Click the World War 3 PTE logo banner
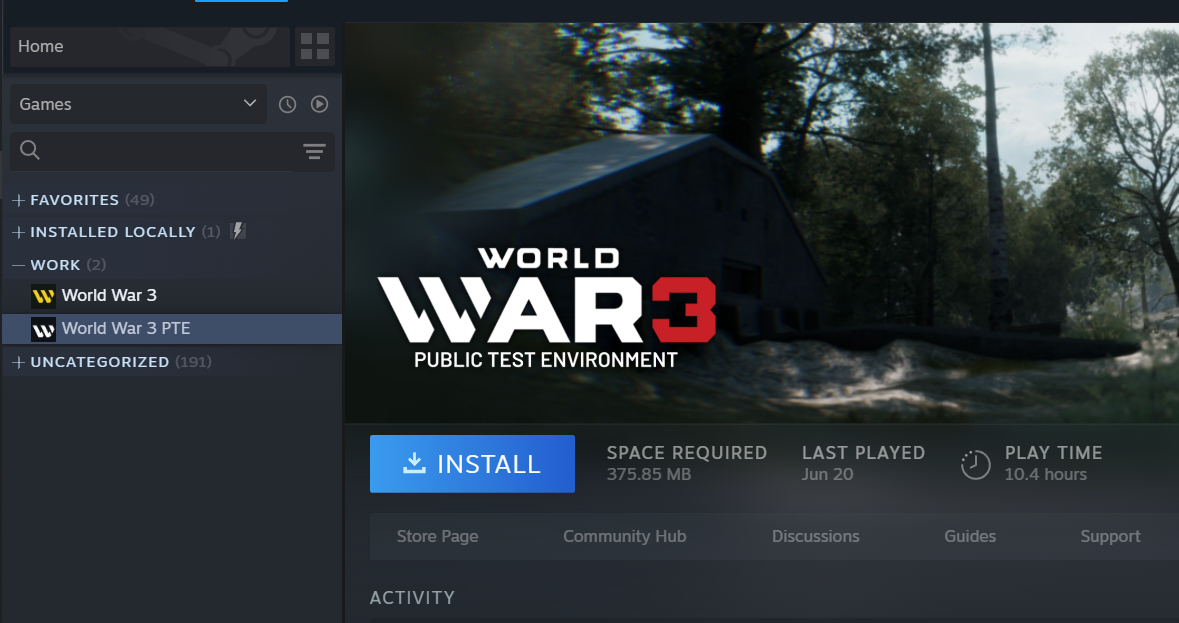 [x=547, y=308]
